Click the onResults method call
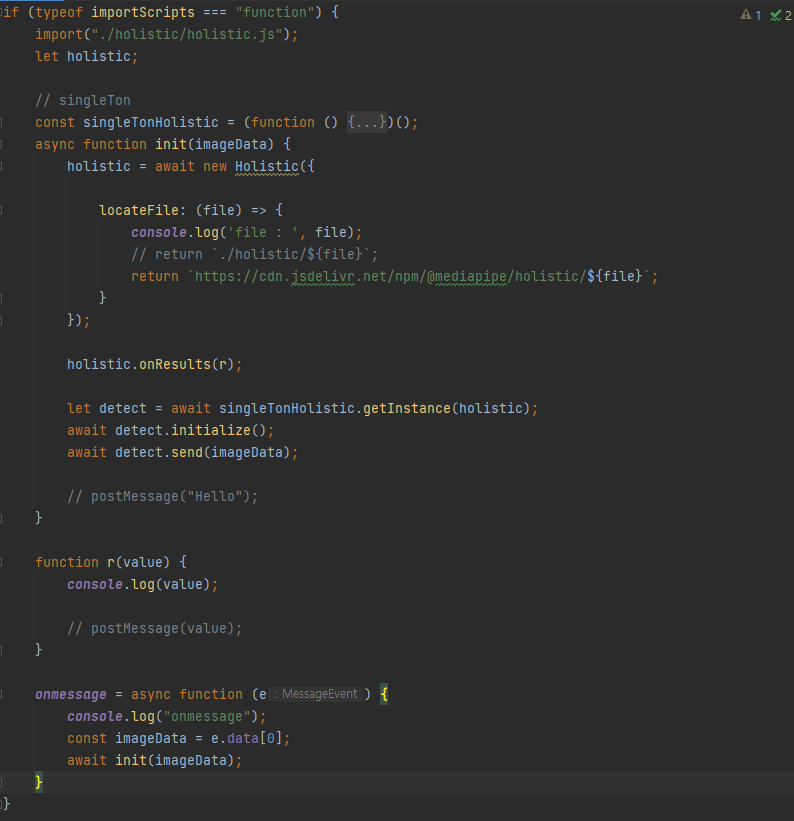This screenshot has height=821, width=794. (174, 364)
